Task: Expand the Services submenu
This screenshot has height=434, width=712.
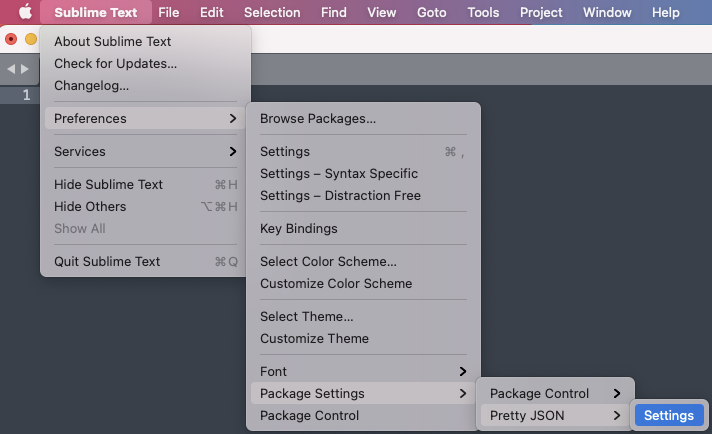Action: point(145,152)
